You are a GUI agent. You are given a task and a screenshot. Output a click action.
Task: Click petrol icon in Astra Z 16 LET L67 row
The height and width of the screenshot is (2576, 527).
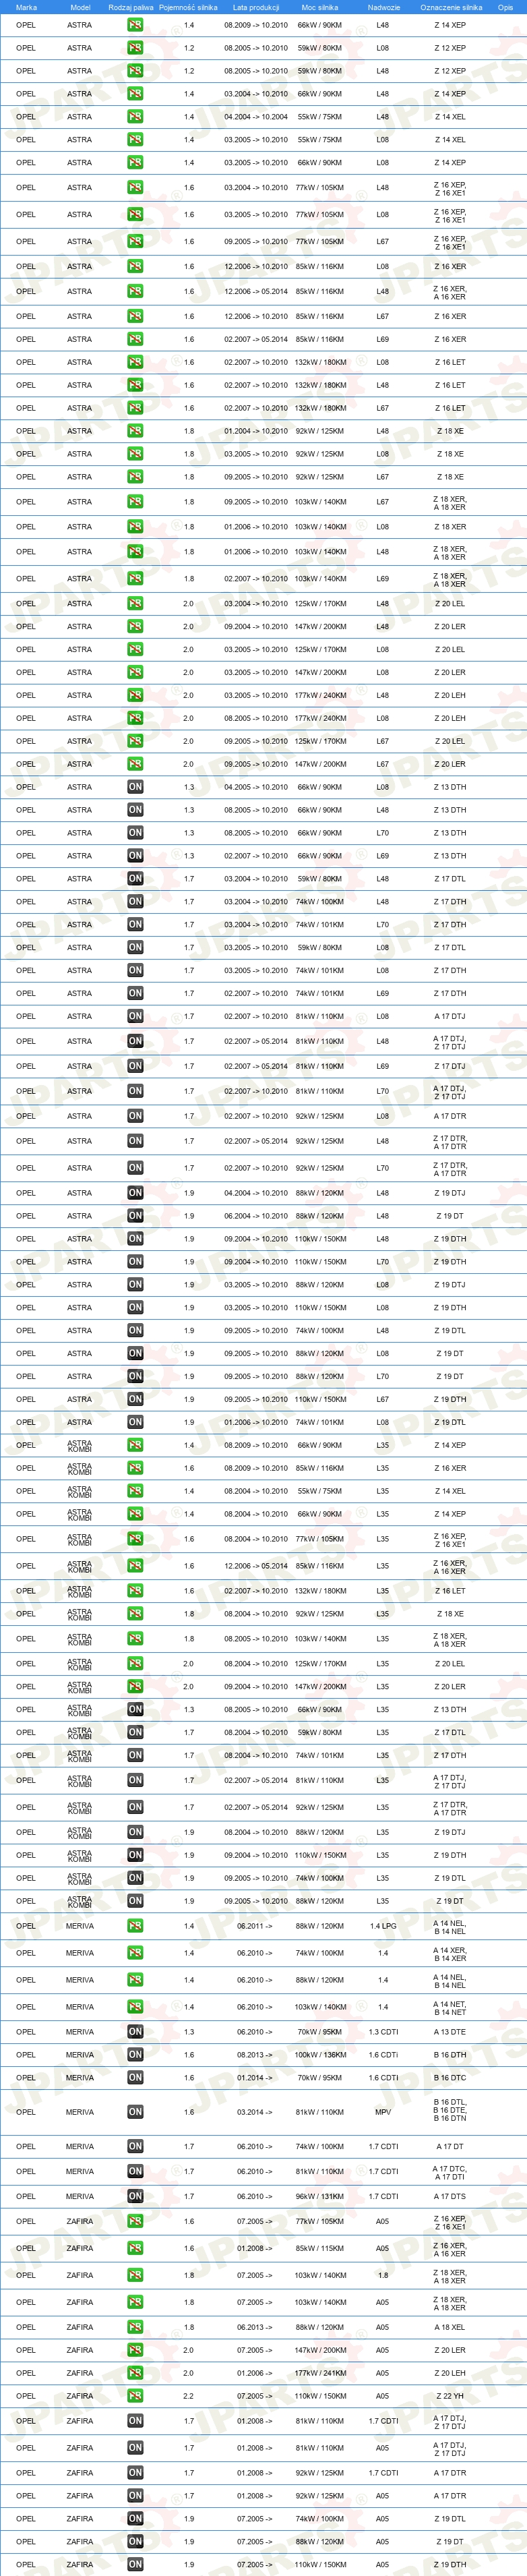tap(135, 408)
